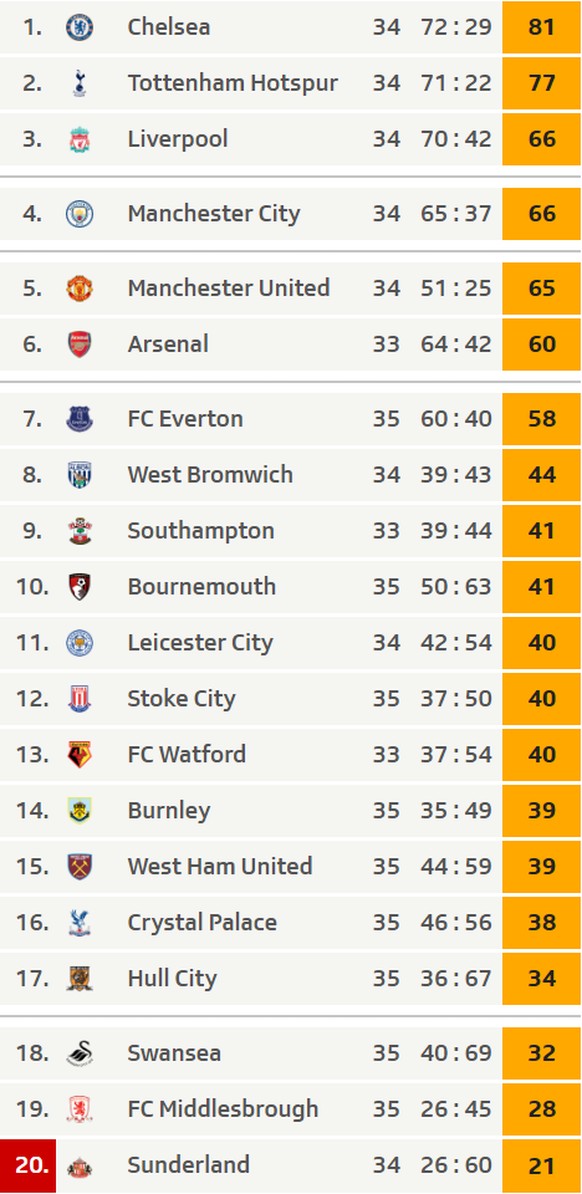Viewport: 582px width, 1194px height.
Task: Click the Tottenham Hotspur crest icon
Action: (x=79, y=83)
